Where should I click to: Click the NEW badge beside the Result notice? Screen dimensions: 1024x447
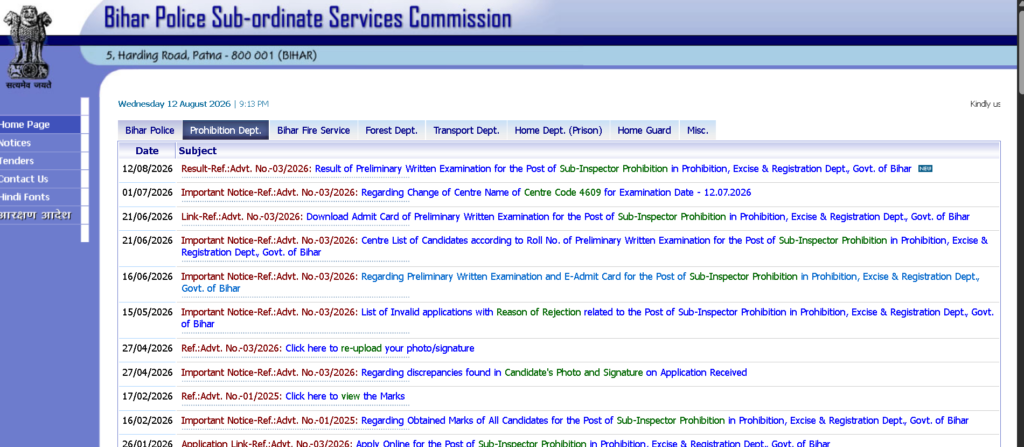pos(925,169)
